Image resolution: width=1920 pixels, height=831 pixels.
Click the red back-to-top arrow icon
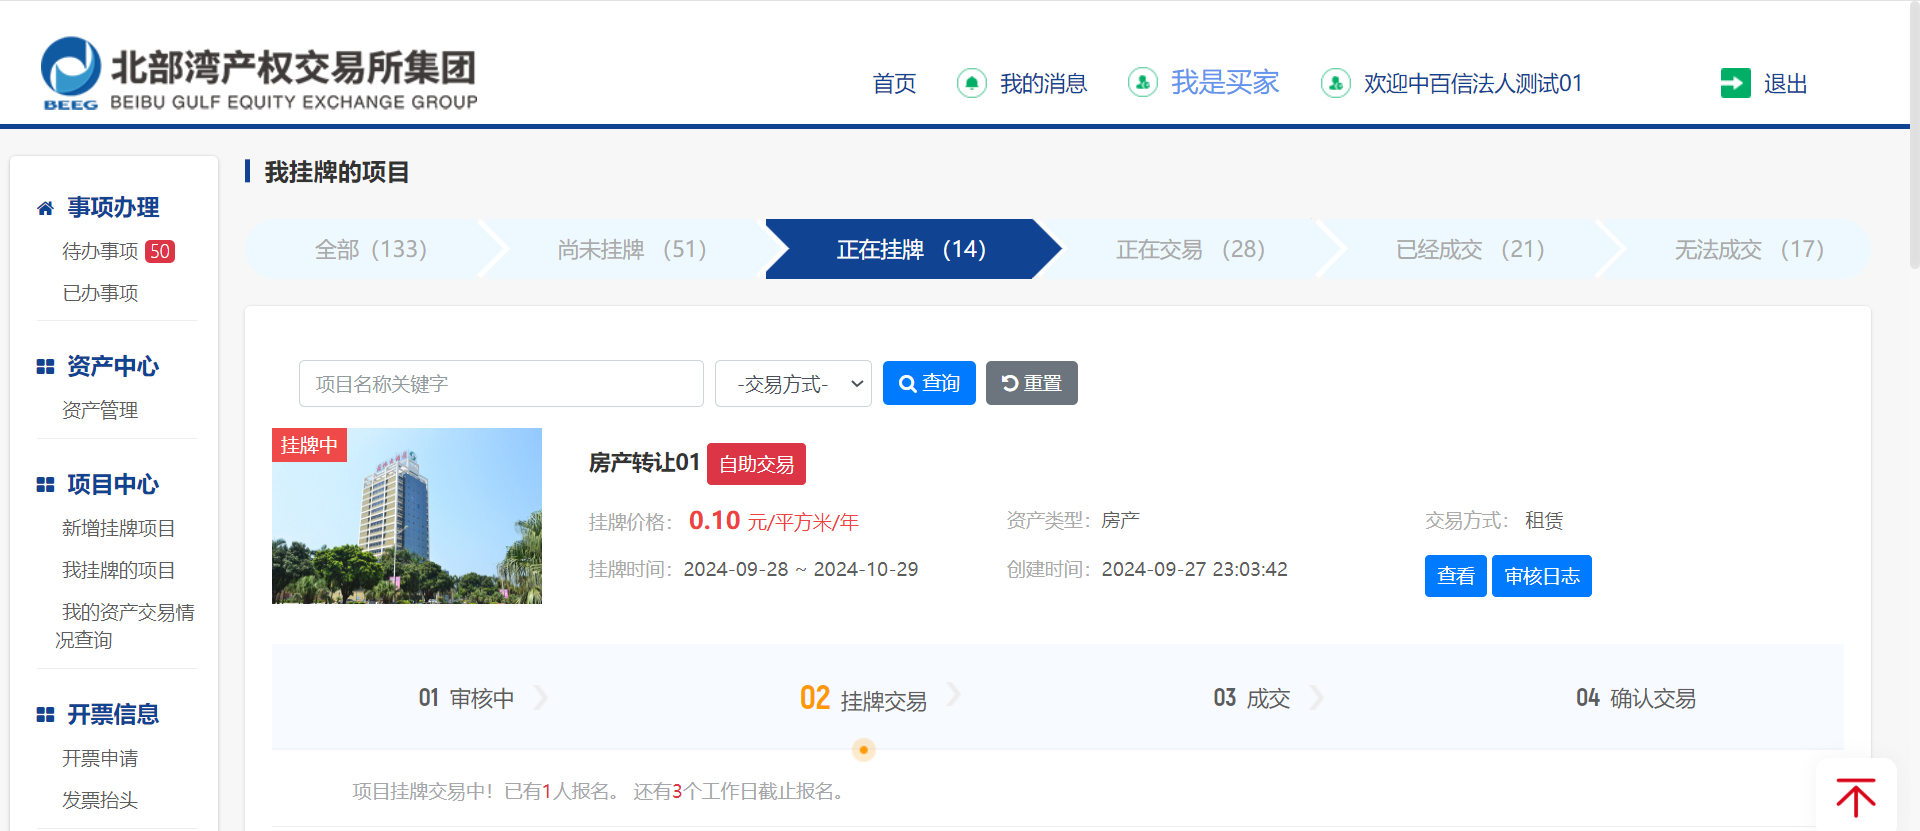pos(1856,797)
